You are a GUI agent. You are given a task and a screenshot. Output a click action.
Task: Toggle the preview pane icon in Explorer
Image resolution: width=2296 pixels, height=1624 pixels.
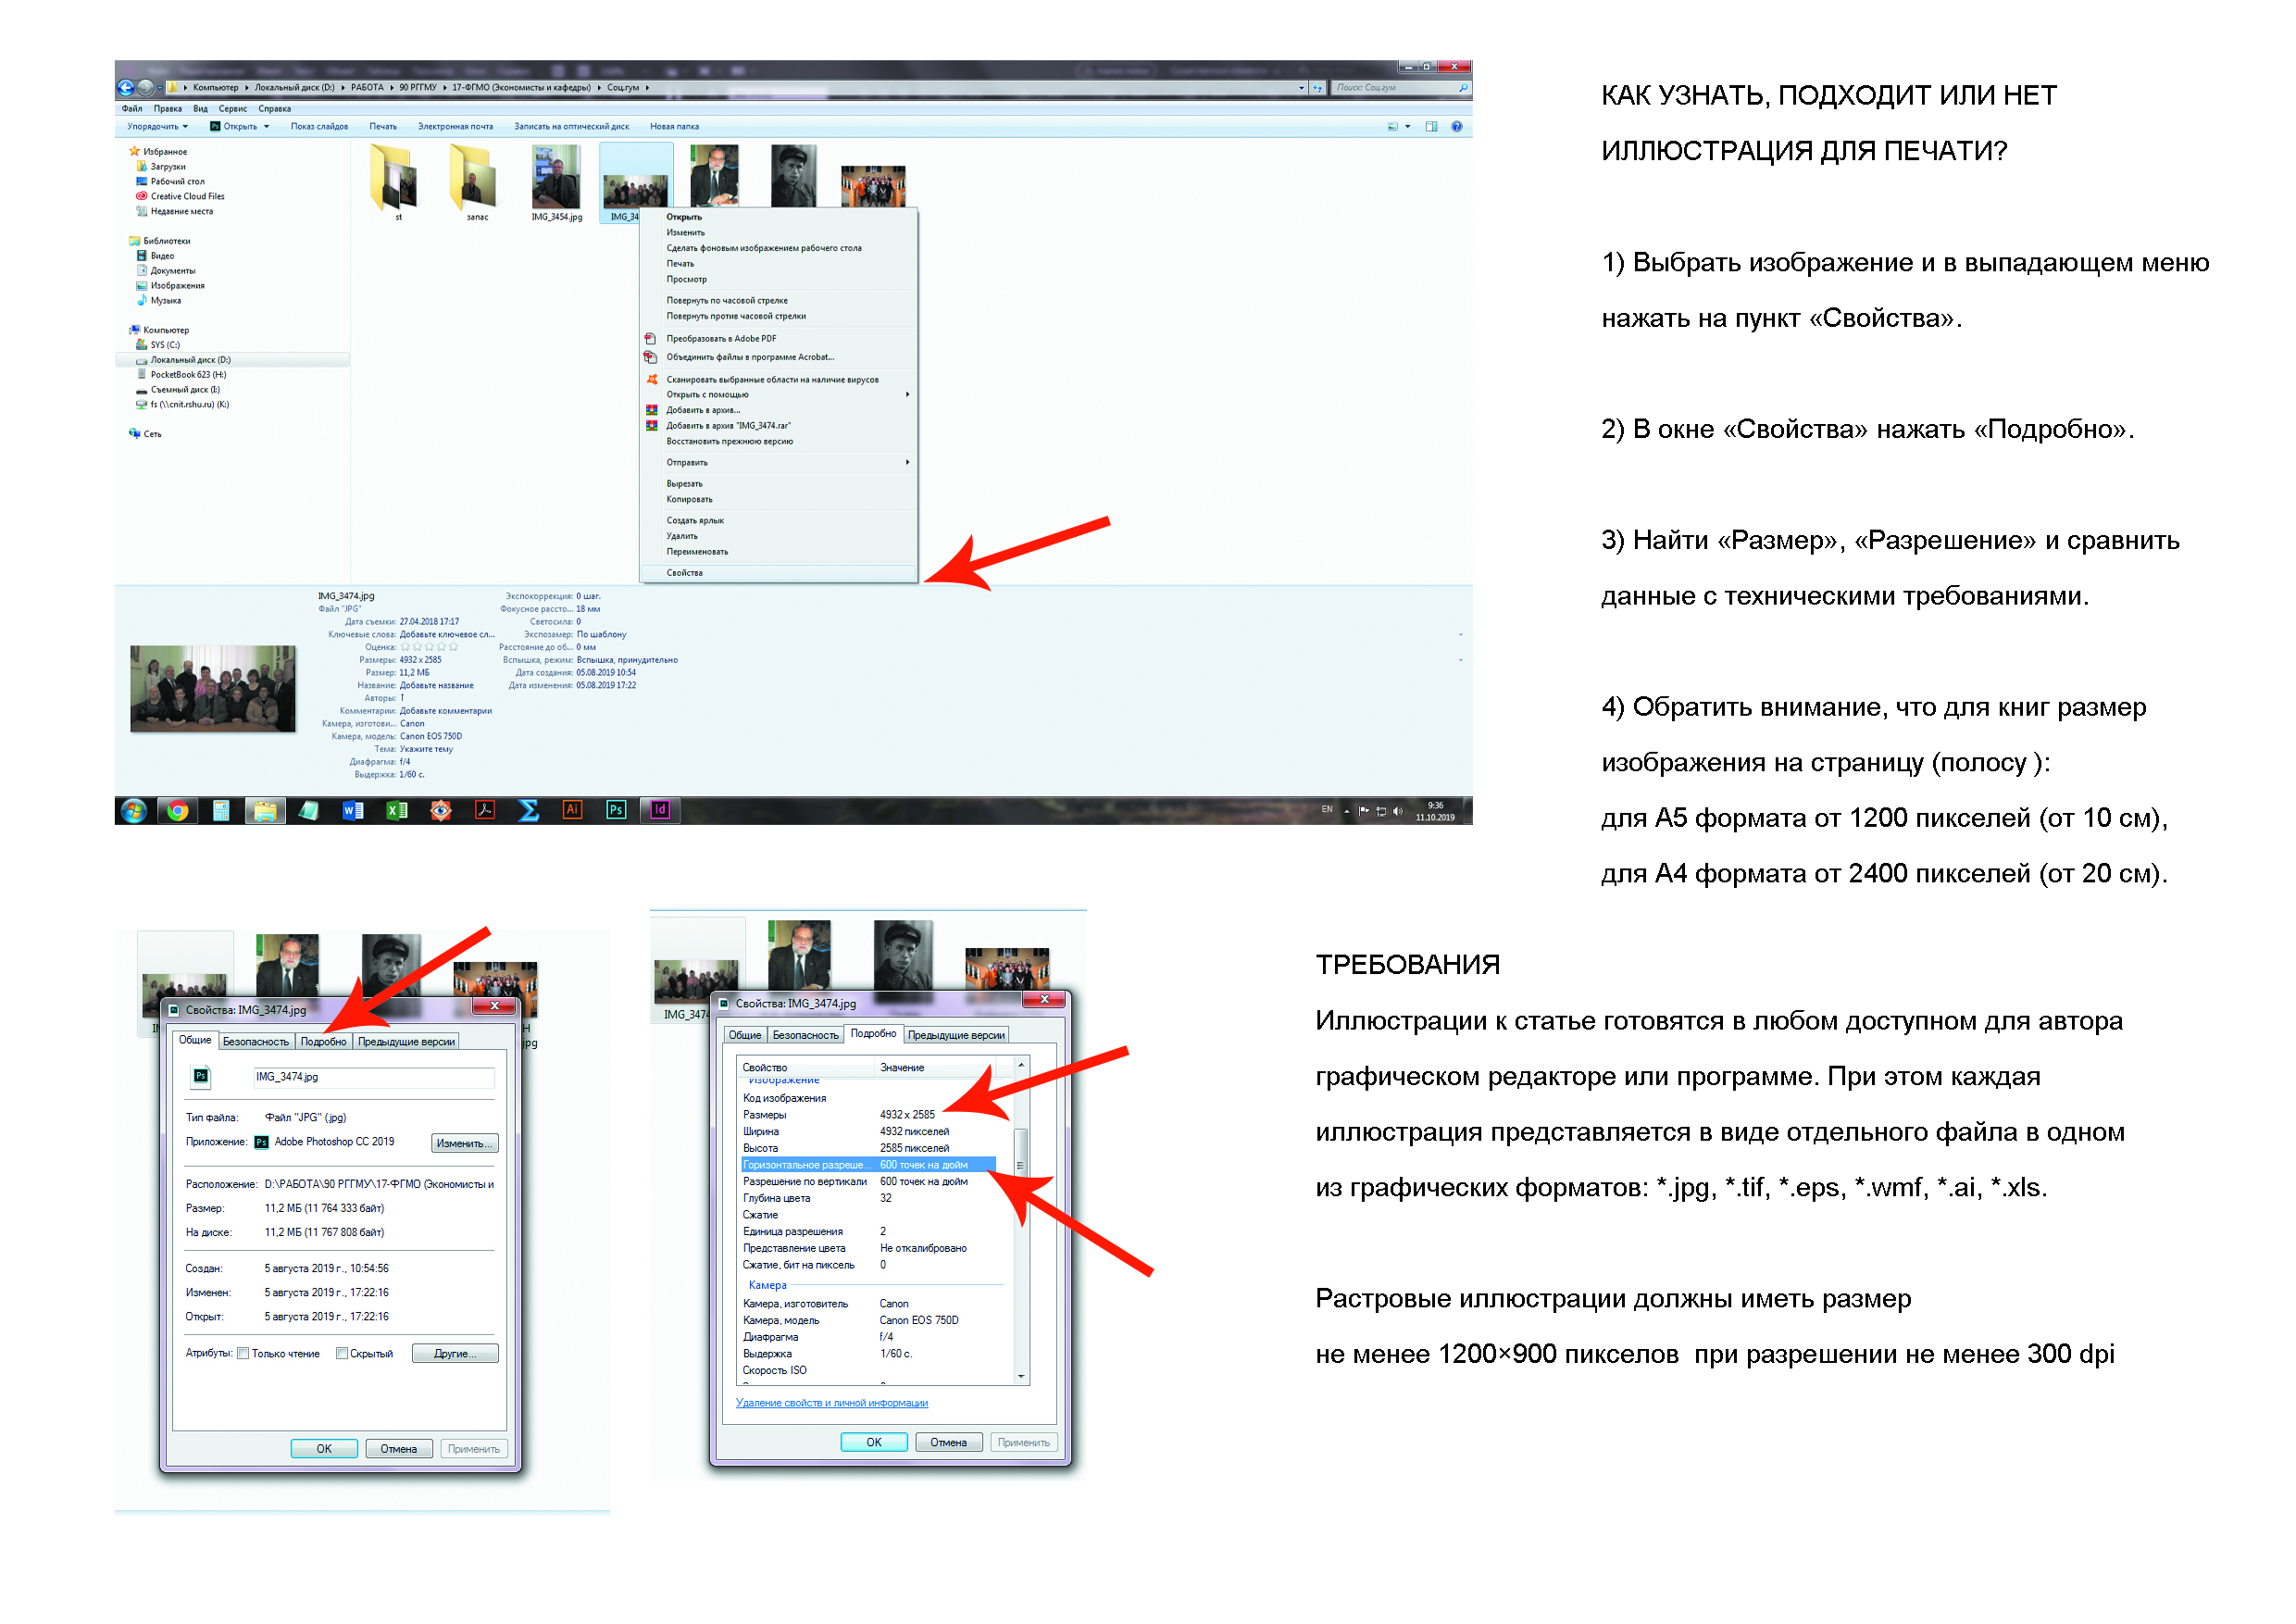click(x=1431, y=127)
